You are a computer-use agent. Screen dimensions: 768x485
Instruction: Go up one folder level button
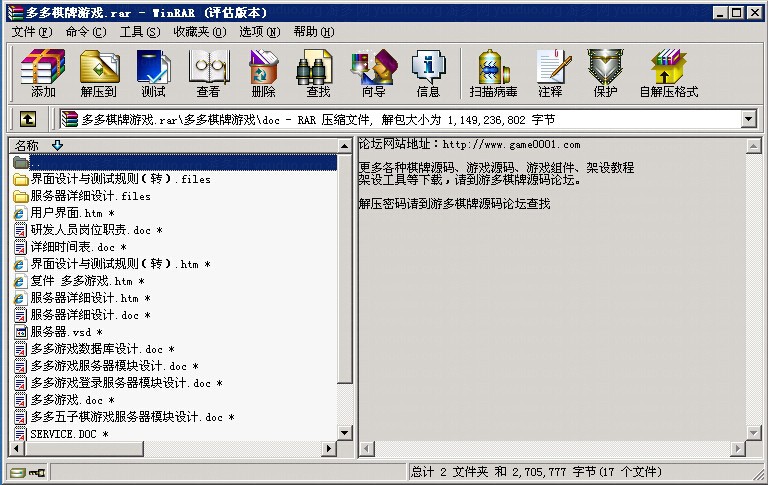[28, 119]
